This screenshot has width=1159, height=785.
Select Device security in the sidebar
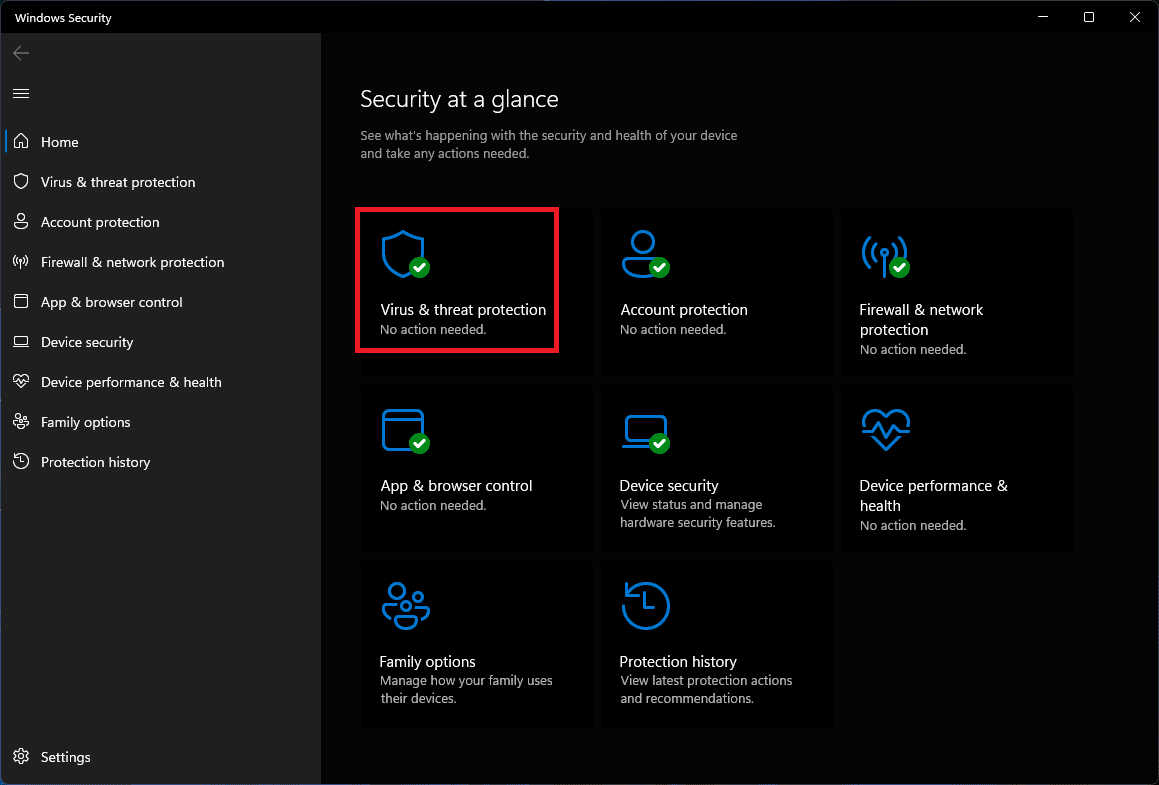(86, 342)
